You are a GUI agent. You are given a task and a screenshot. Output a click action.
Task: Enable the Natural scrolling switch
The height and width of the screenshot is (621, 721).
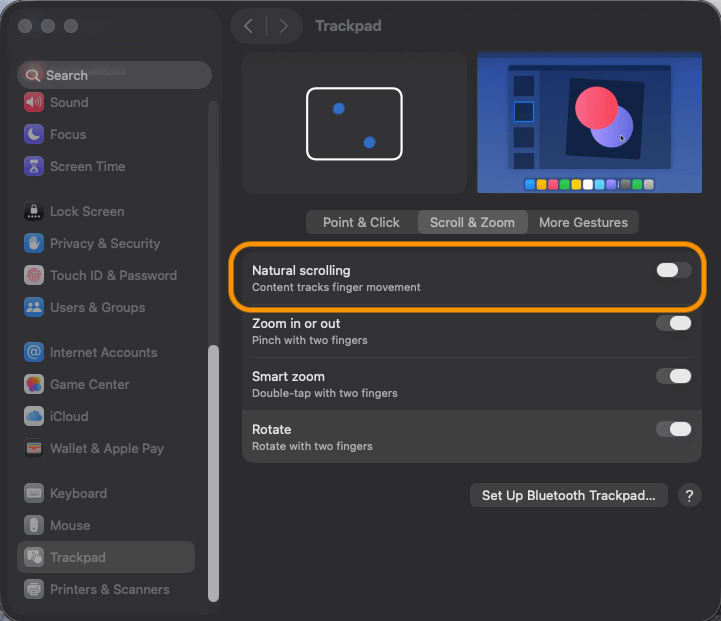674,270
